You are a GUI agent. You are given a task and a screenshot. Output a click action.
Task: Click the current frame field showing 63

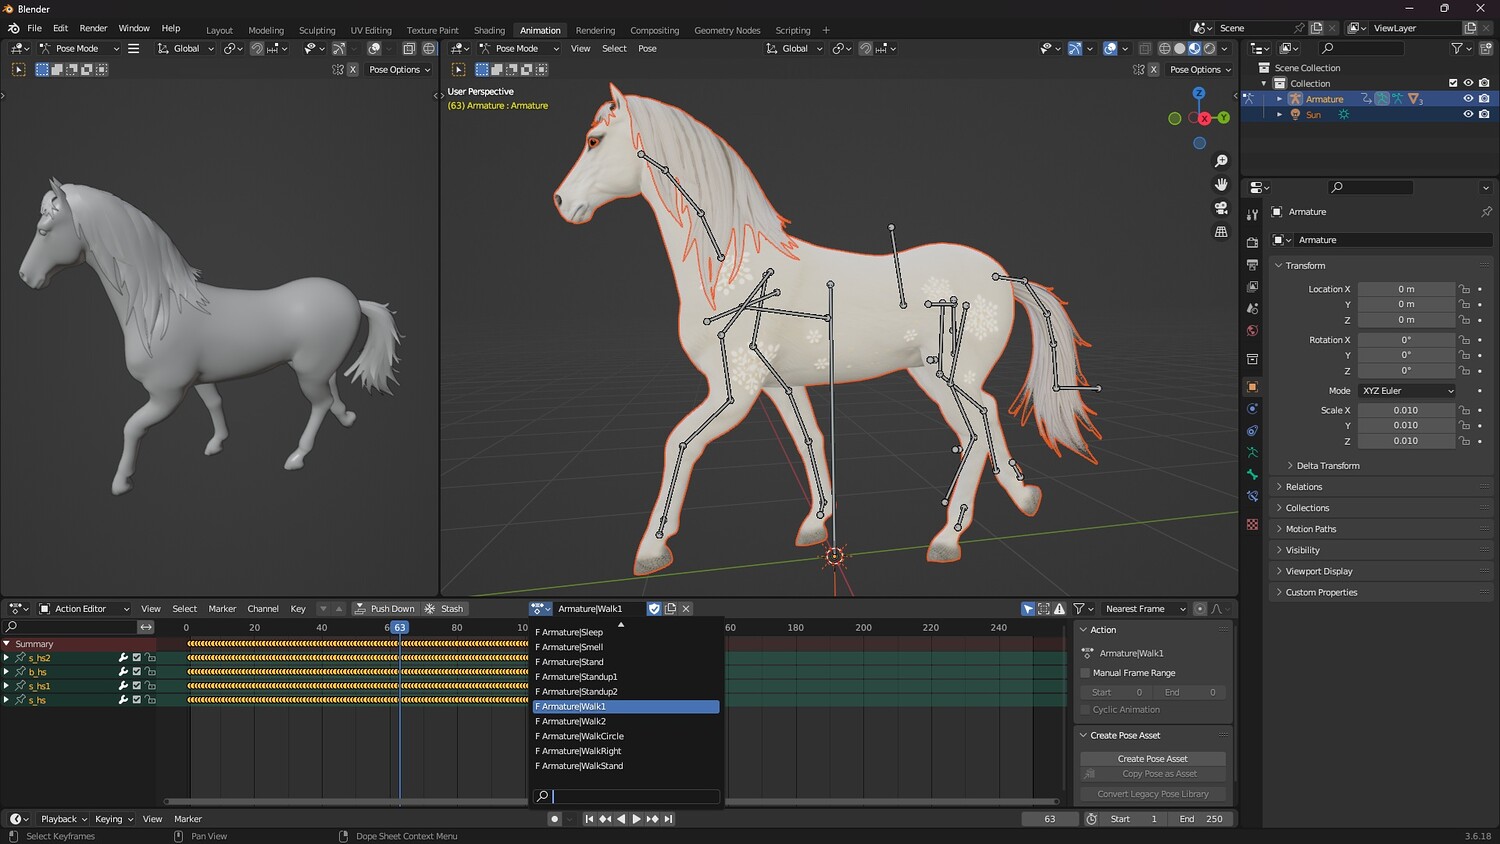[1049, 819]
